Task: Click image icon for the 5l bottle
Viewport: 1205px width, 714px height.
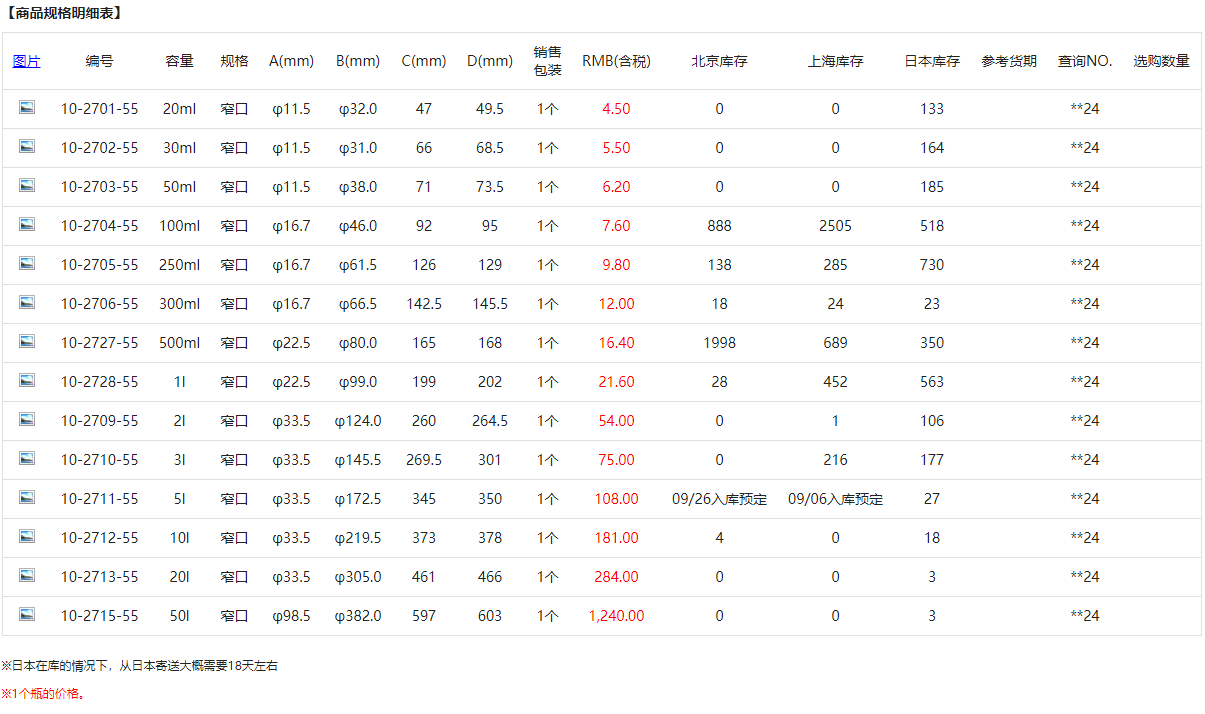Action: click(x=27, y=498)
